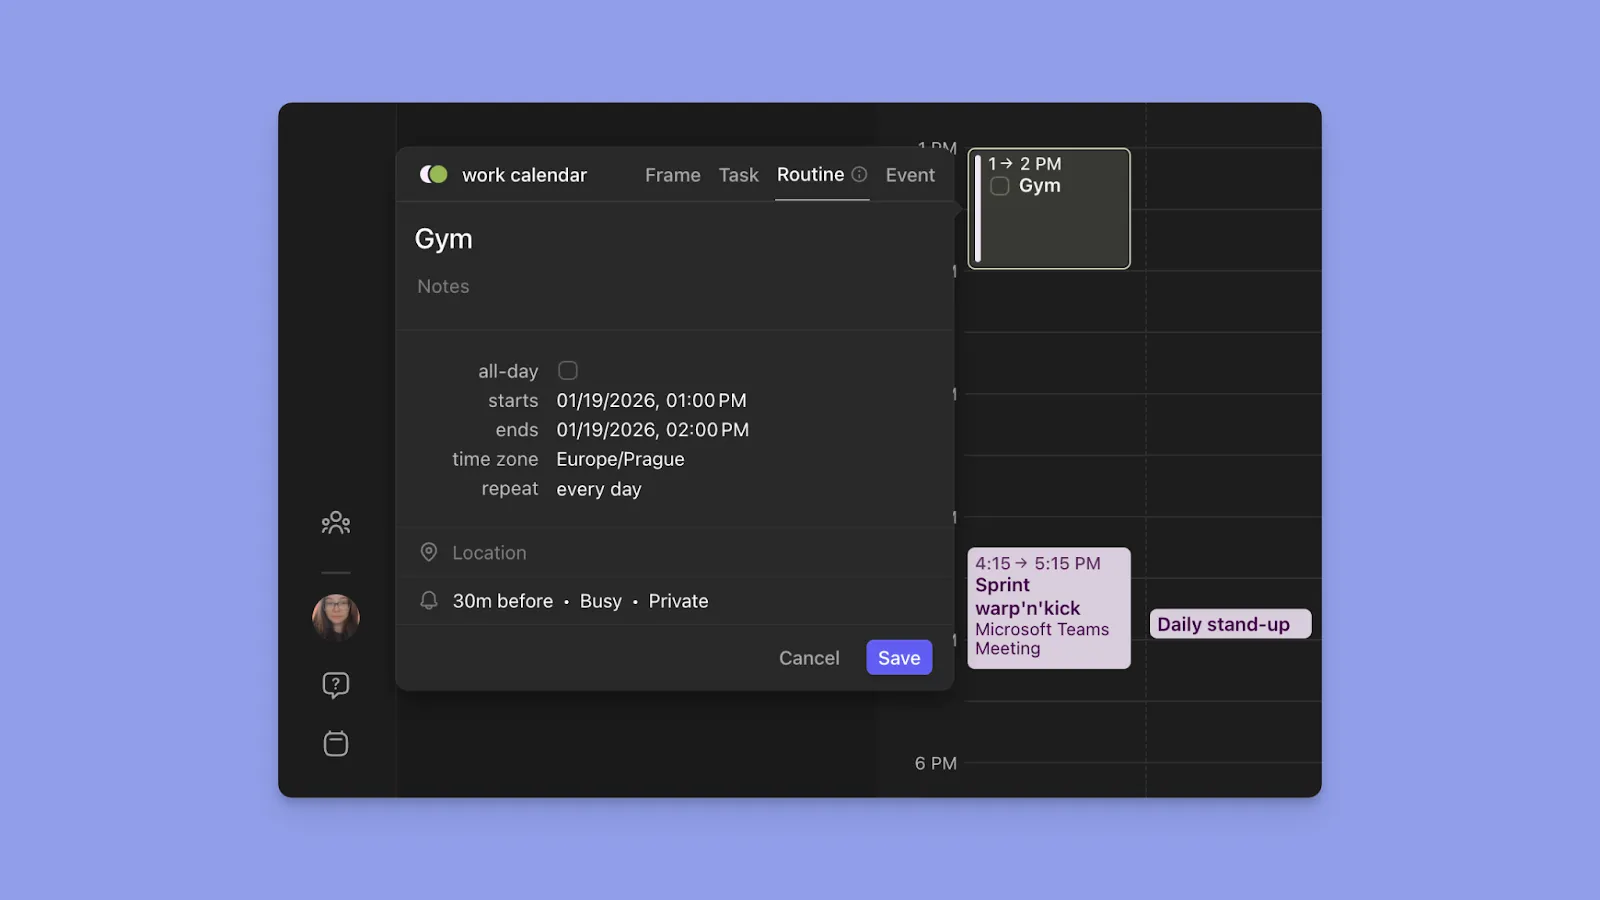The image size is (1600, 900).
Task: Click the 6 PM time label
Action: (x=935, y=763)
